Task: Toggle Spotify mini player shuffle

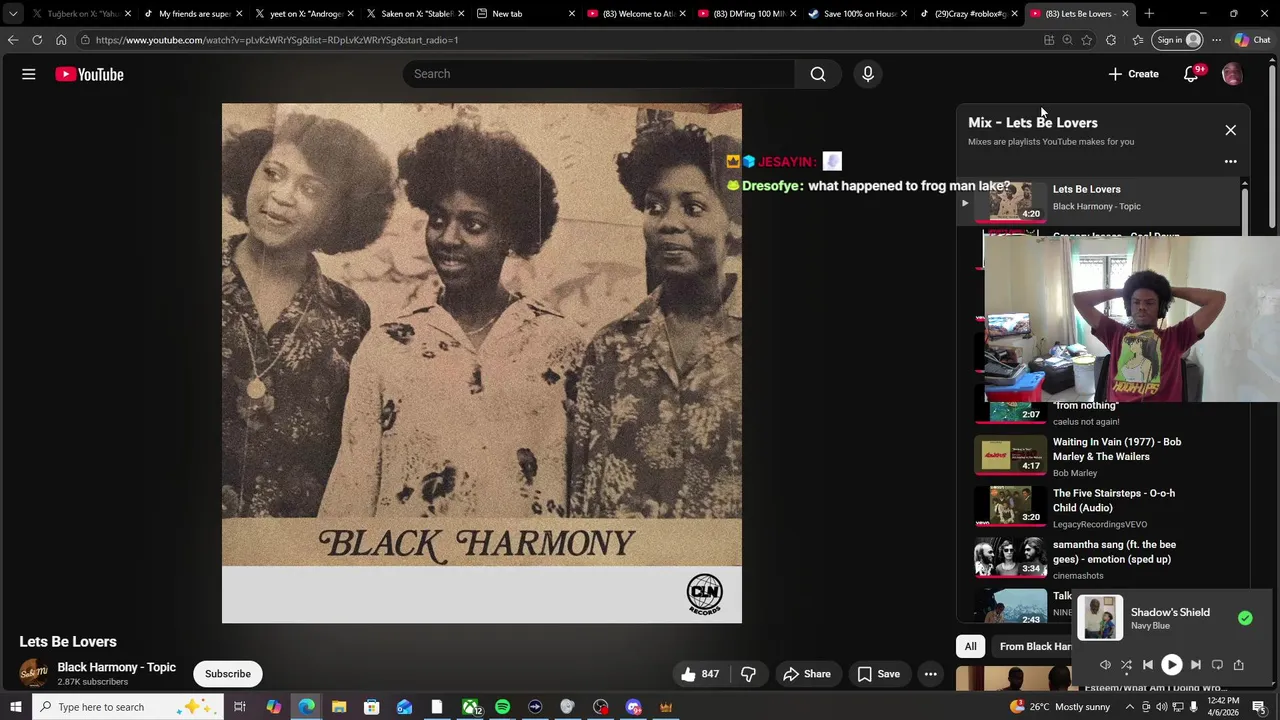Action: click(x=1126, y=665)
